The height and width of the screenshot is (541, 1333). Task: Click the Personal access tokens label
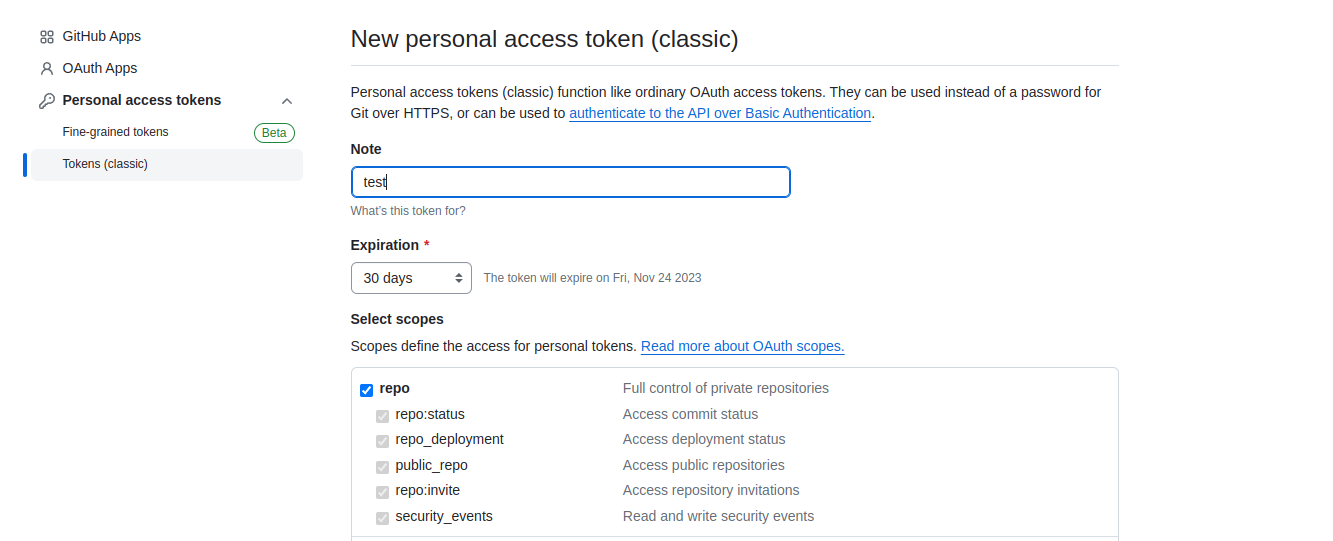(142, 100)
